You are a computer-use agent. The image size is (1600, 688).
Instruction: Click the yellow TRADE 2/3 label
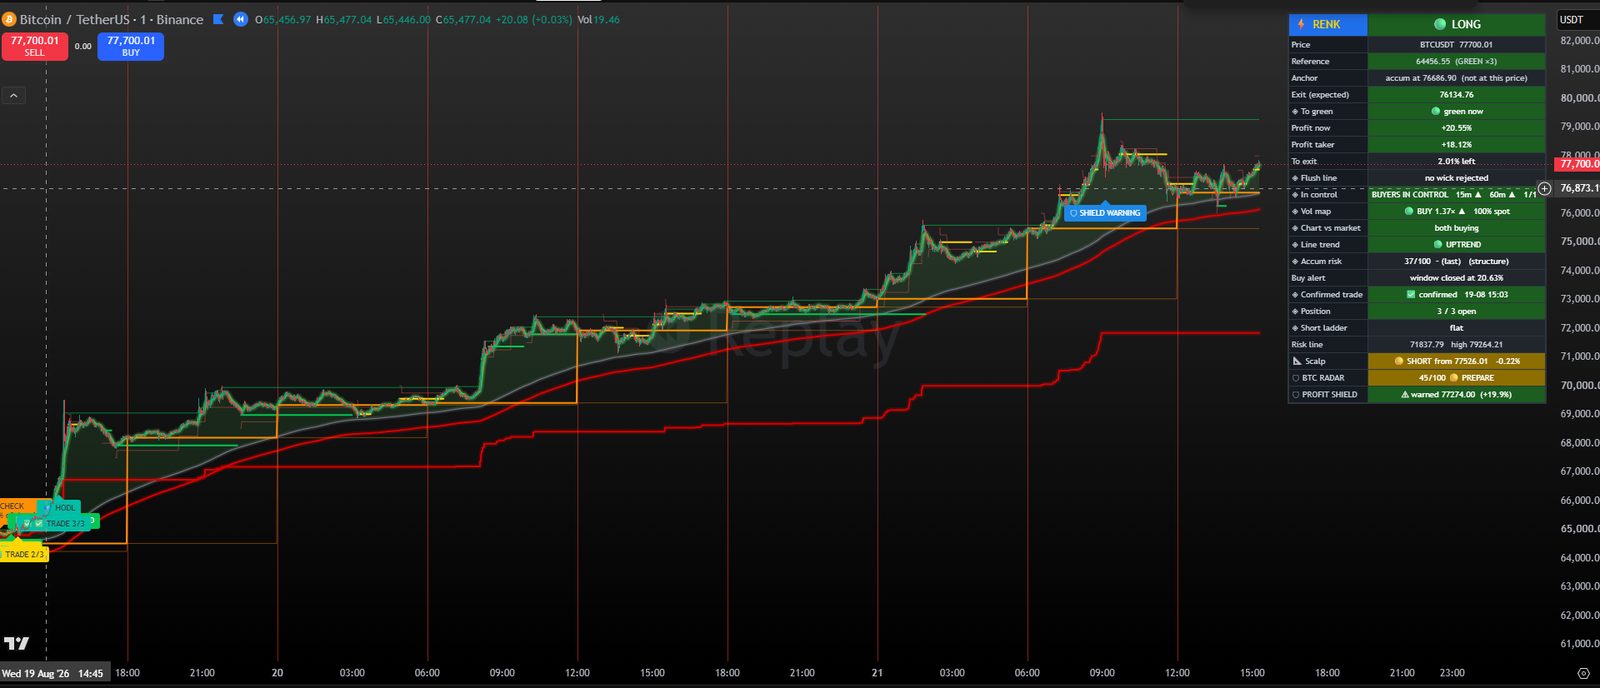24,554
